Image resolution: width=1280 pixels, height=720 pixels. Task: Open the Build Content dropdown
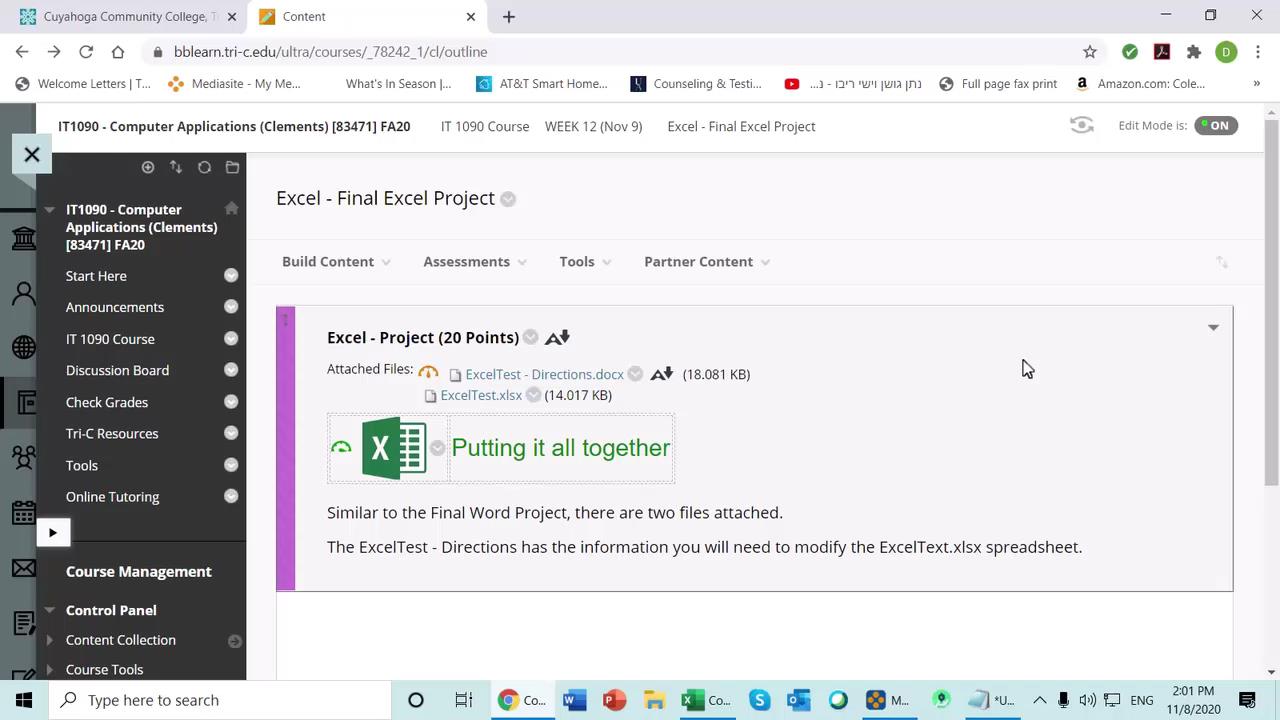tap(336, 261)
